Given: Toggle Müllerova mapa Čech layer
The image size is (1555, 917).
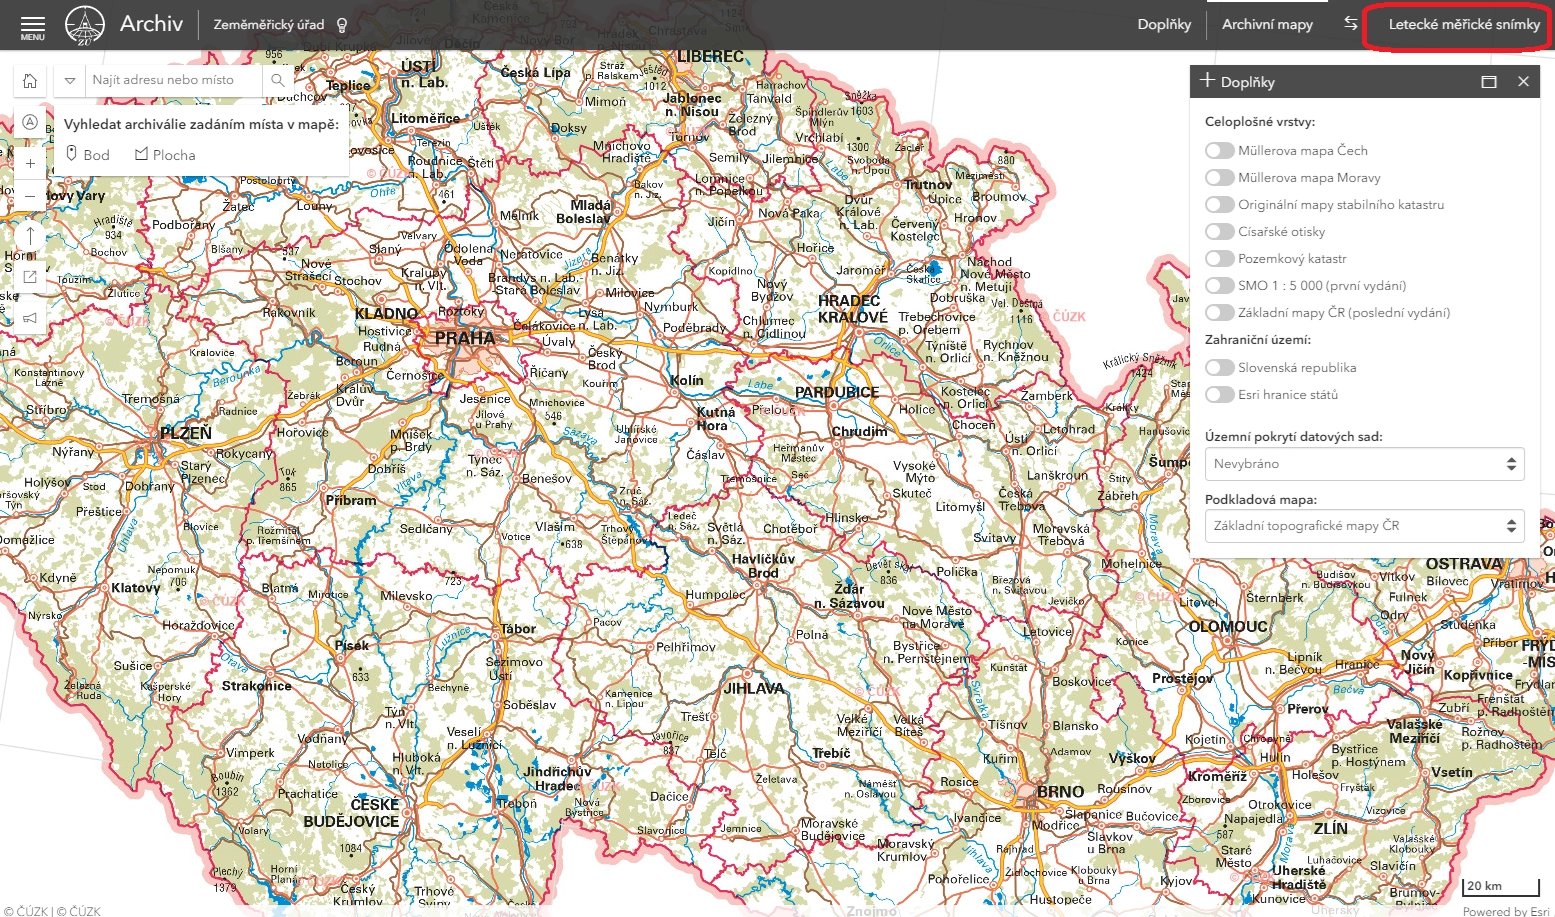Looking at the screenshot, I should point(1219,150).
